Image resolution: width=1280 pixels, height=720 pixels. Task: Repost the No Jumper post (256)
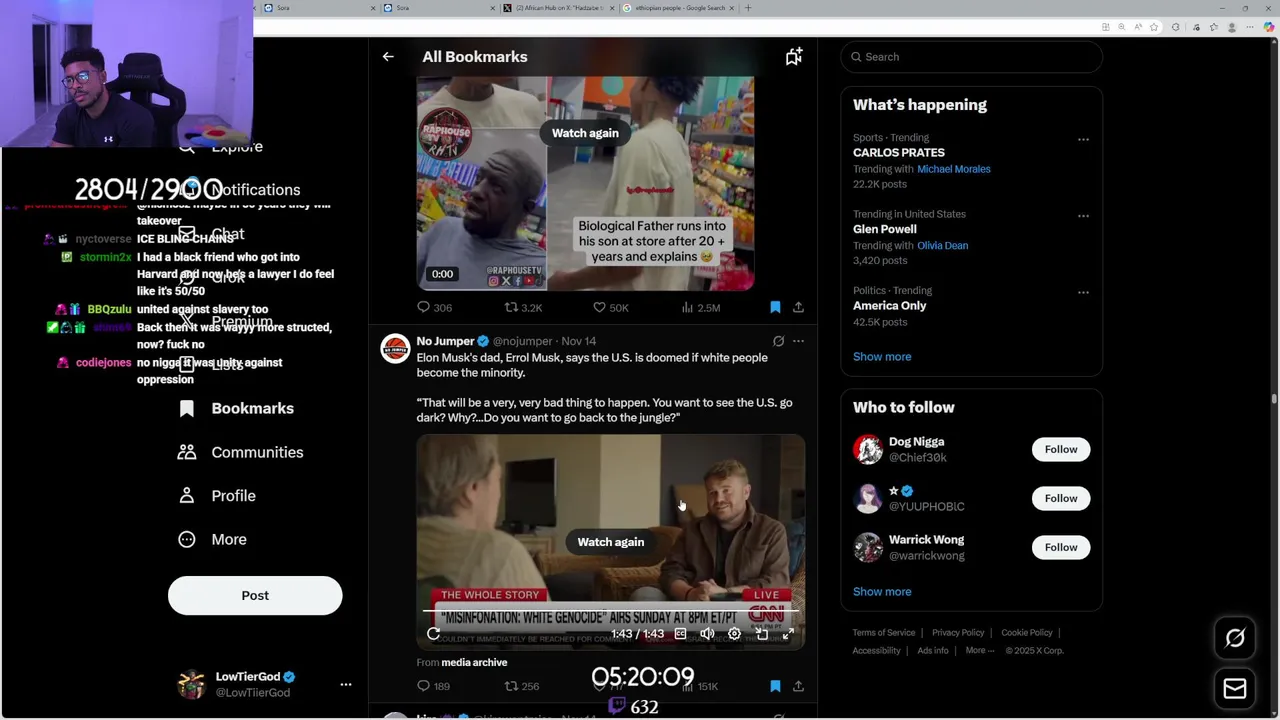(511, 686)
